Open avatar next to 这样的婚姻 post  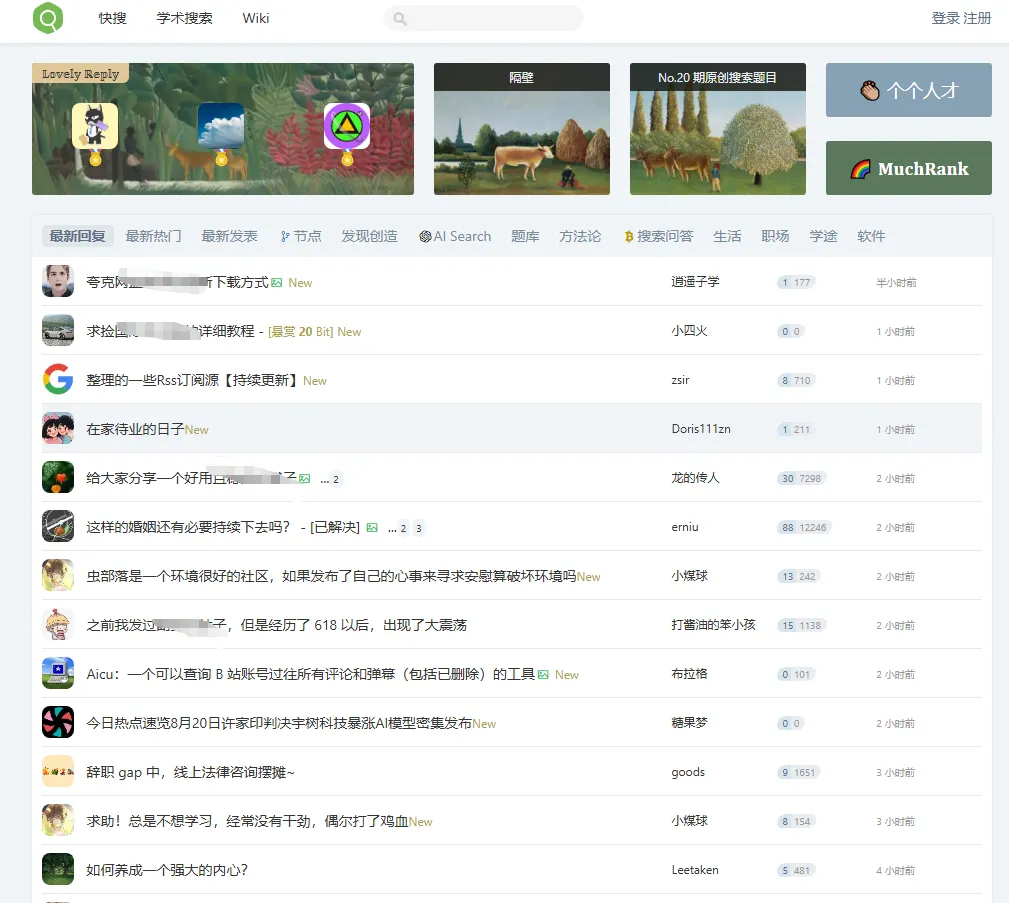pyautogui.click(x=58, y=526)
